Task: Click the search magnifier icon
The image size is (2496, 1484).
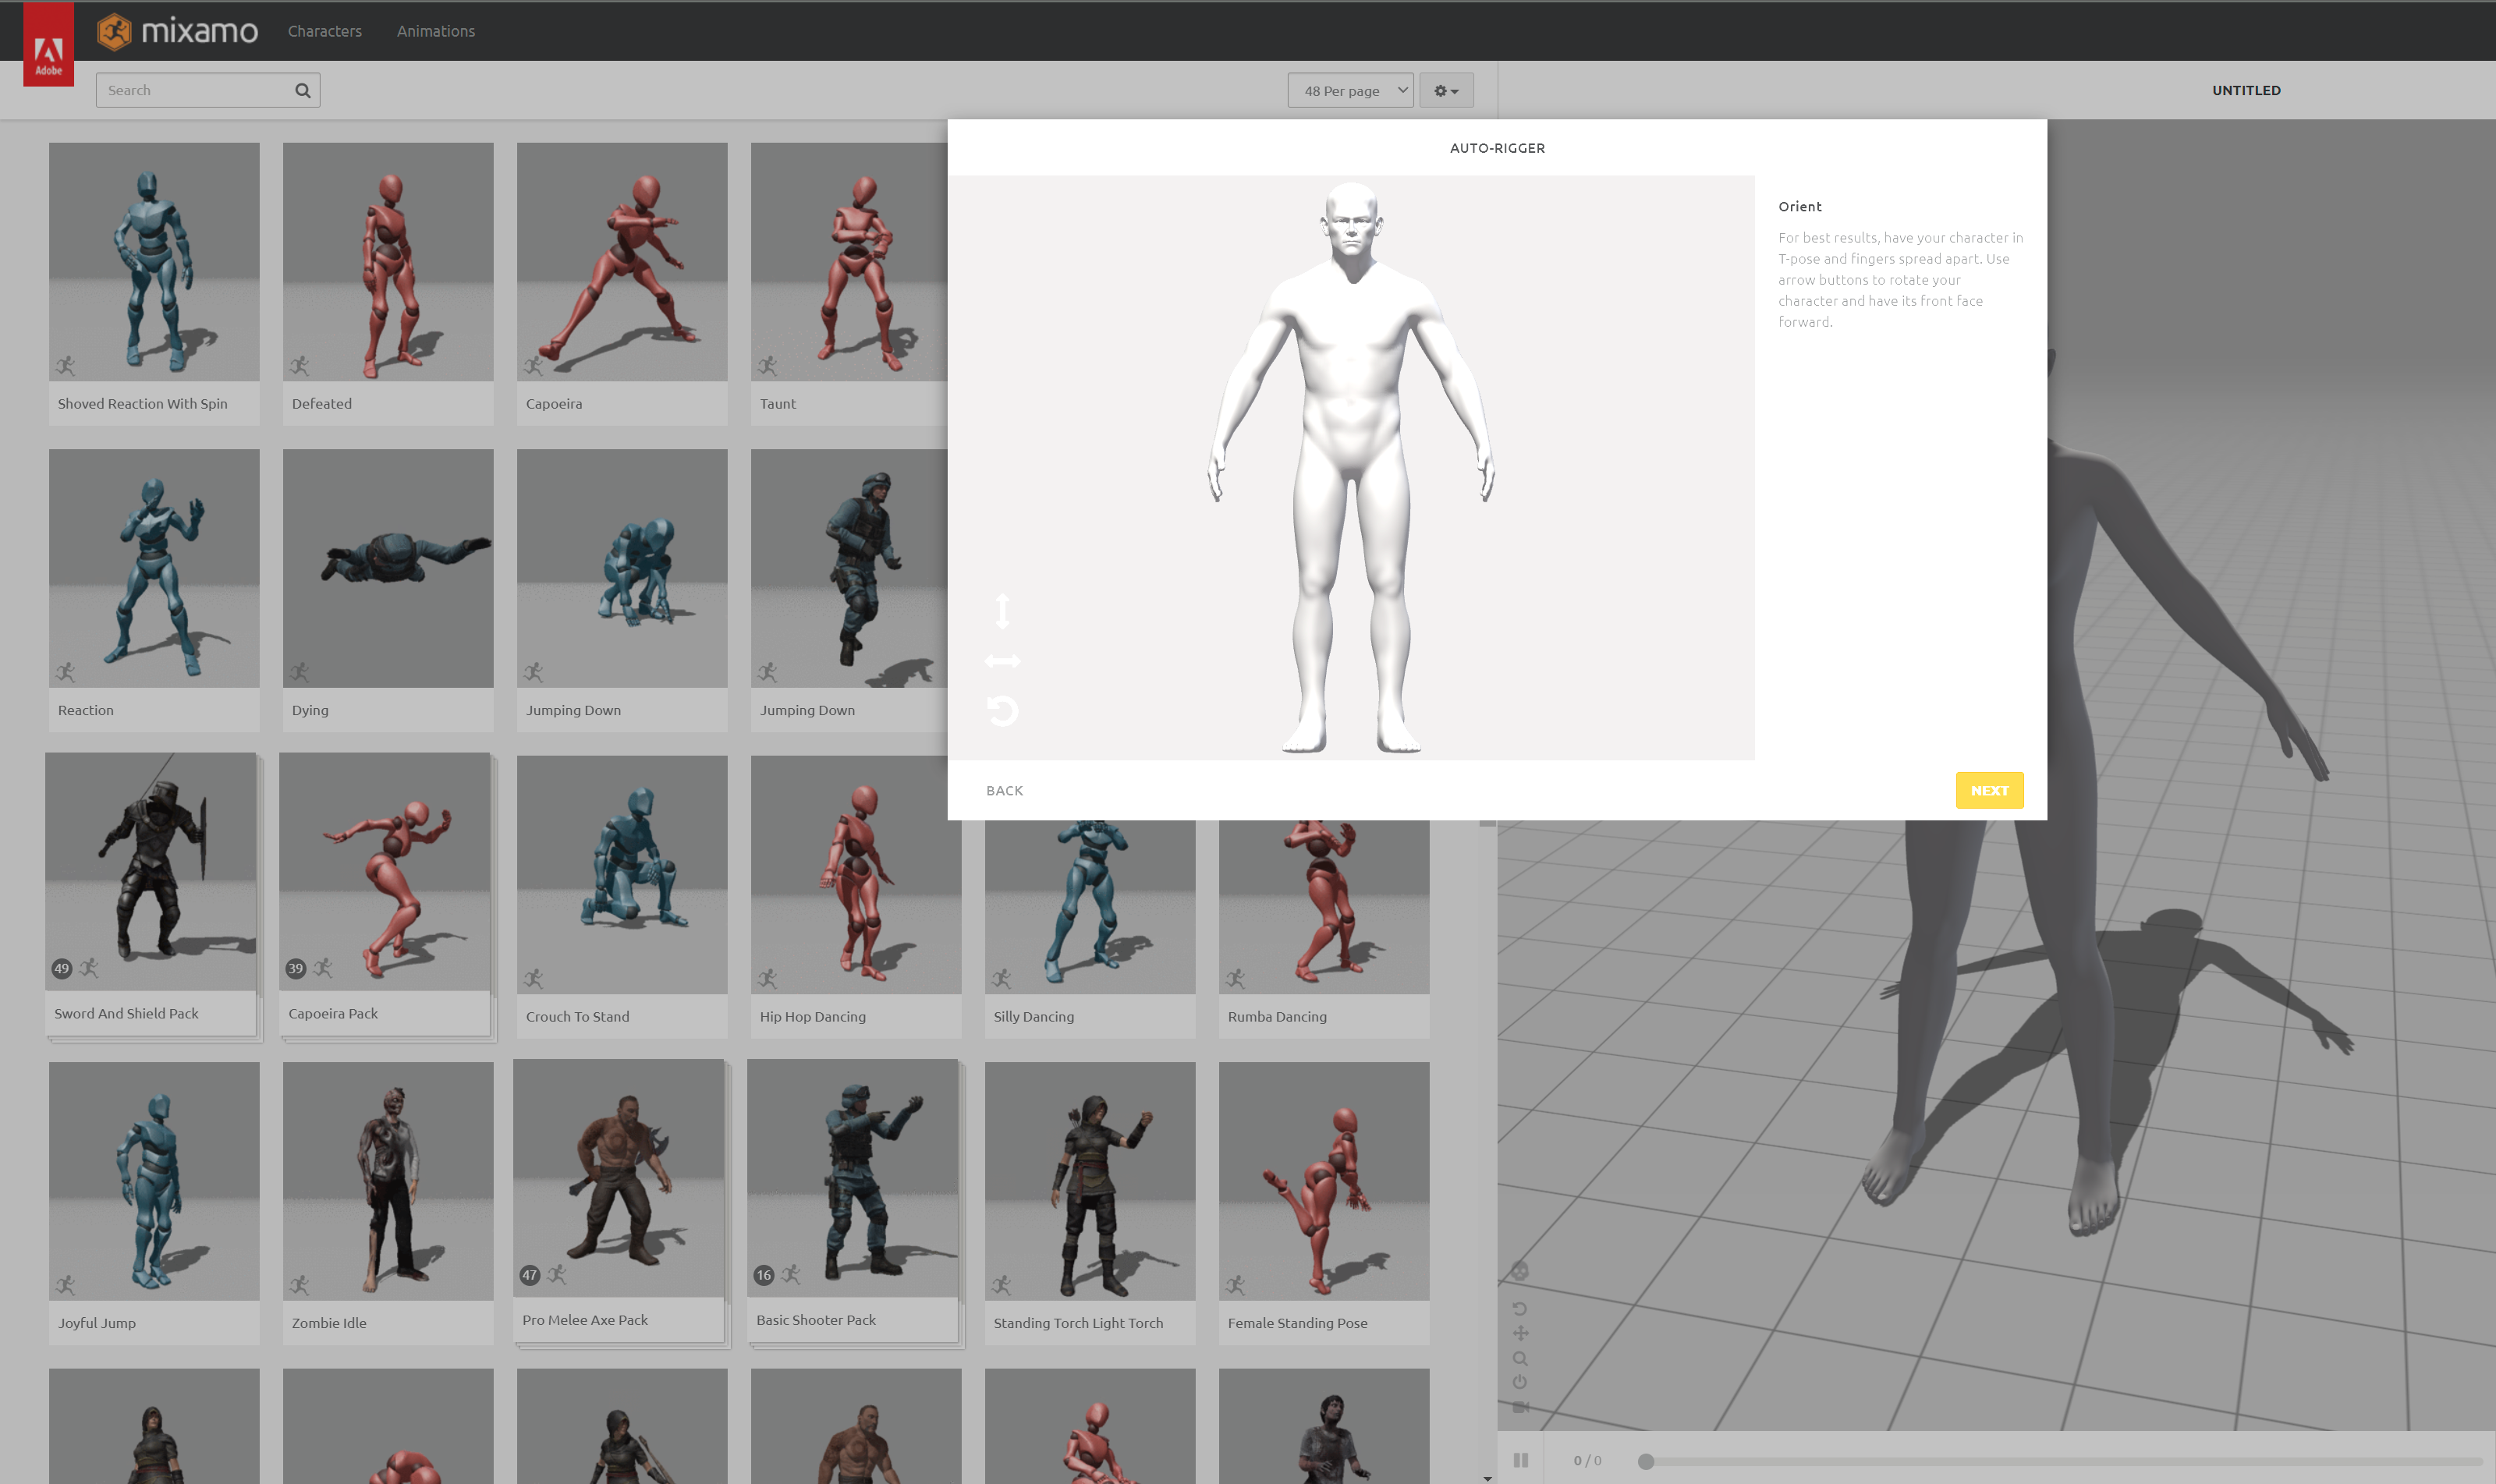Action: pos(302,90)
